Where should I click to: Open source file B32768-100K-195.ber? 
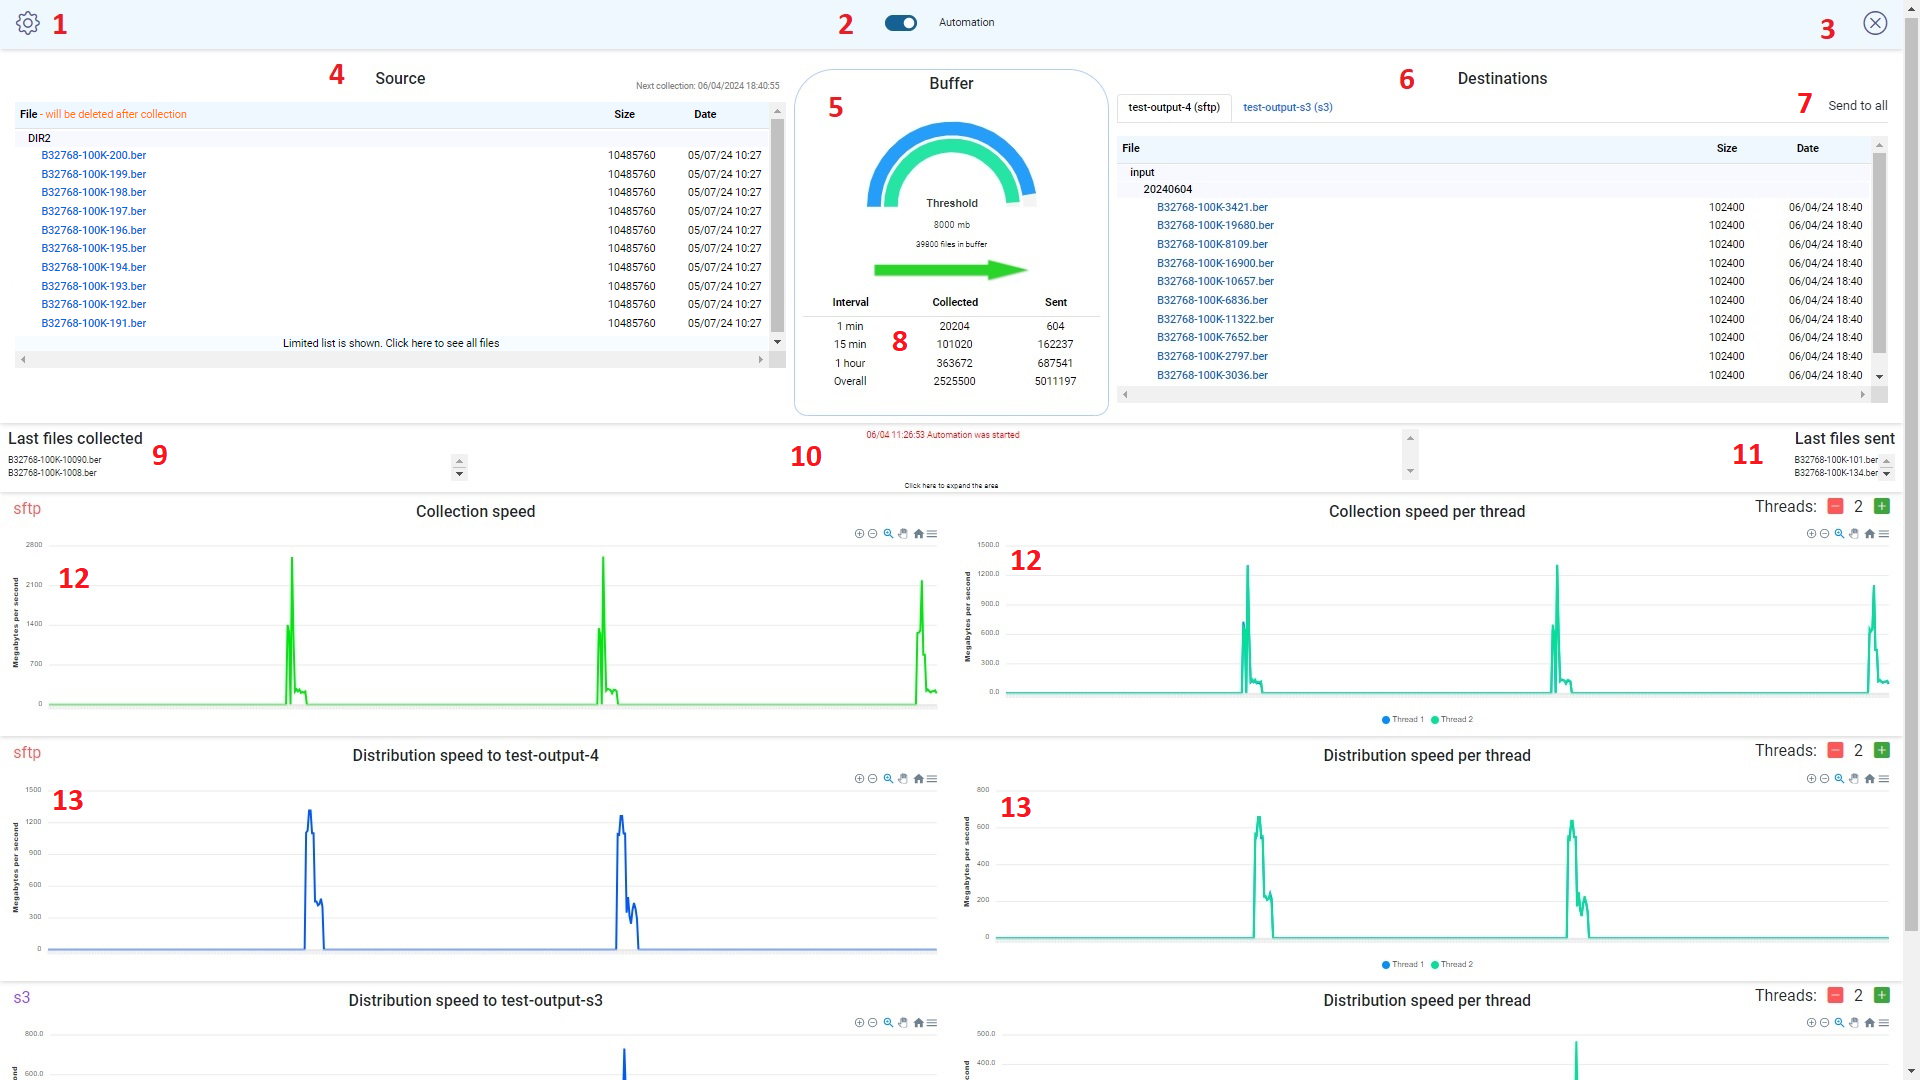click(94, 249)
